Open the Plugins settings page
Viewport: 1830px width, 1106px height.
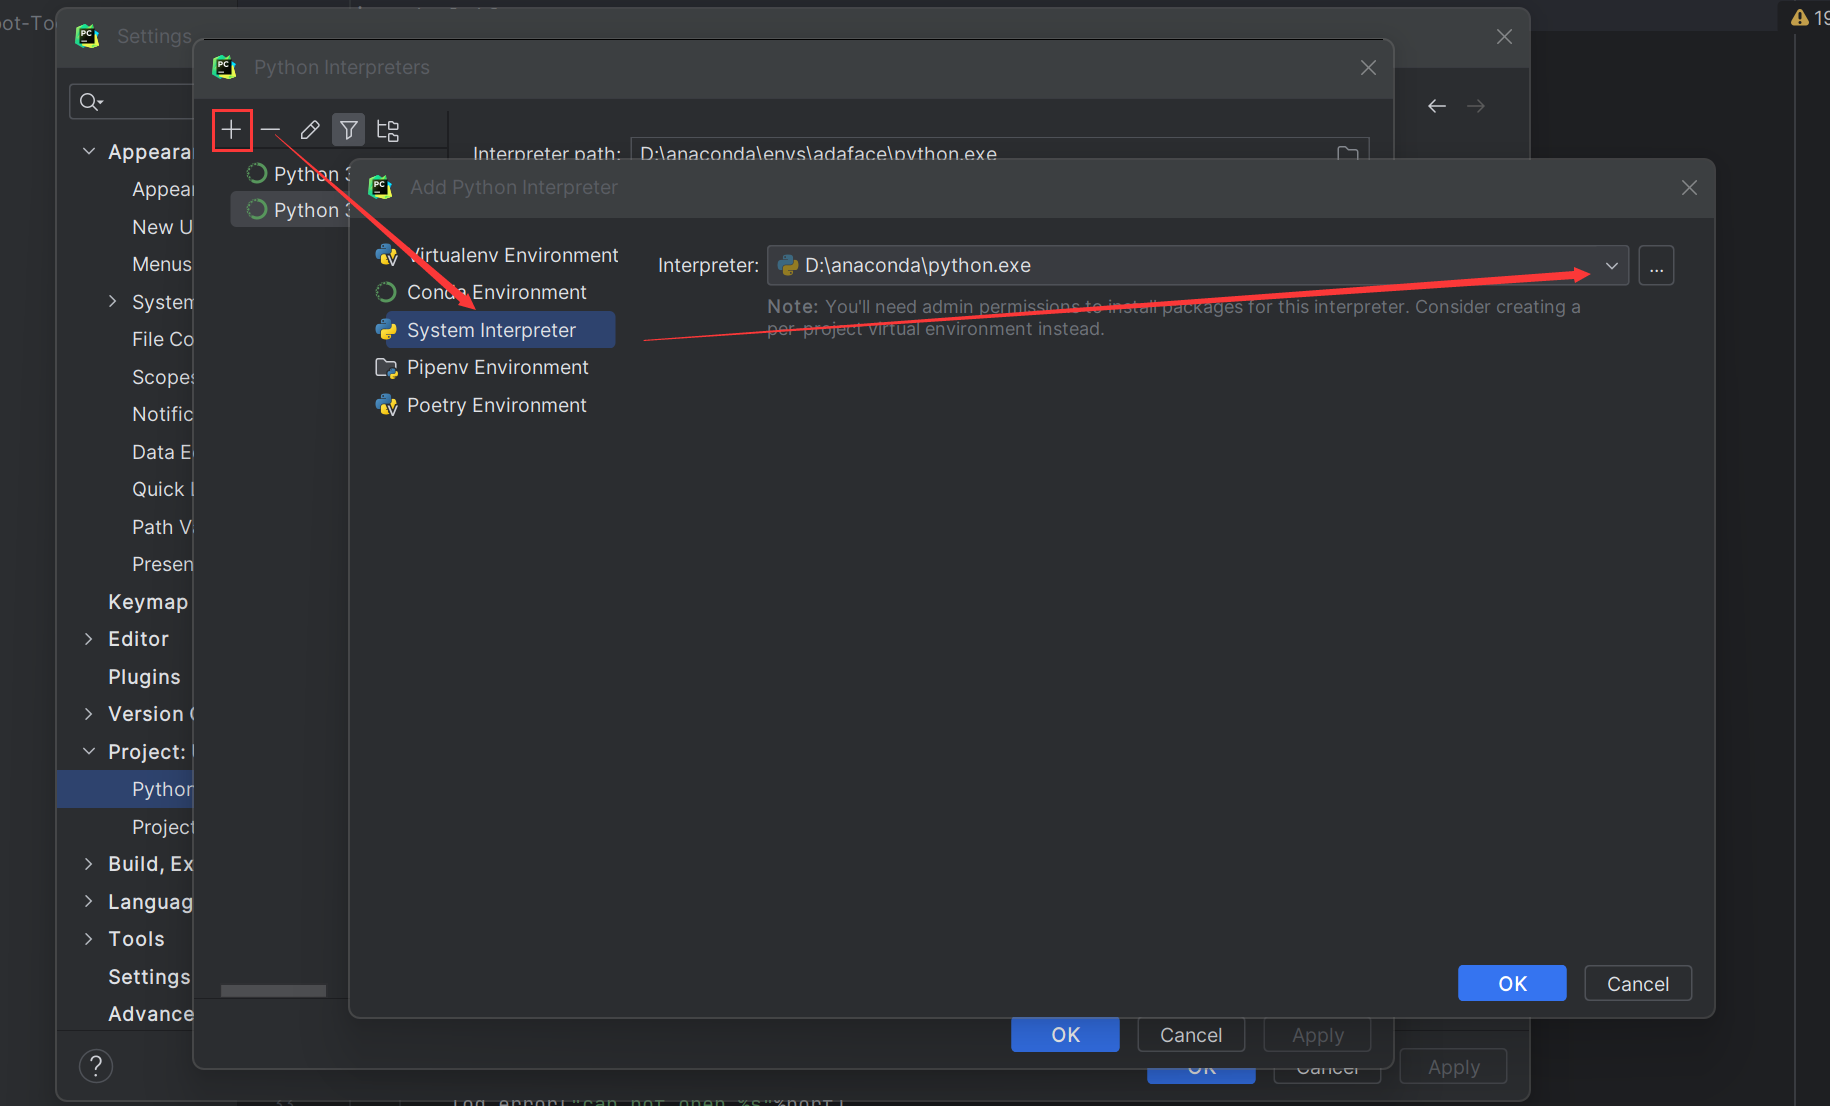(x=144, y=677)
